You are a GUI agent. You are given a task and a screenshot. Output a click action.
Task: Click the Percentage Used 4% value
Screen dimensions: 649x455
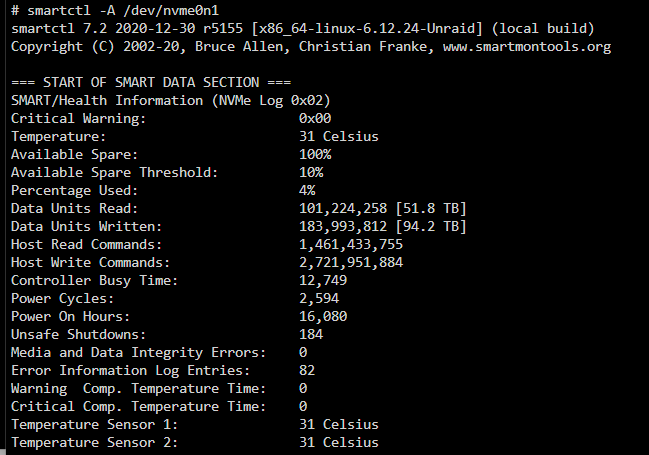(x=307, y=190)
